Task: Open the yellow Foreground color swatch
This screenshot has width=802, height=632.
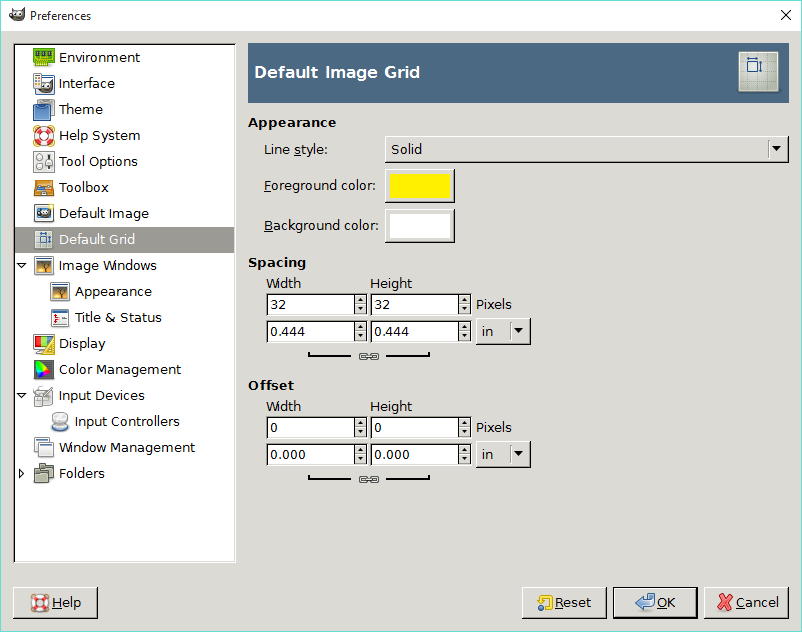Action: (x=419, y=186)
